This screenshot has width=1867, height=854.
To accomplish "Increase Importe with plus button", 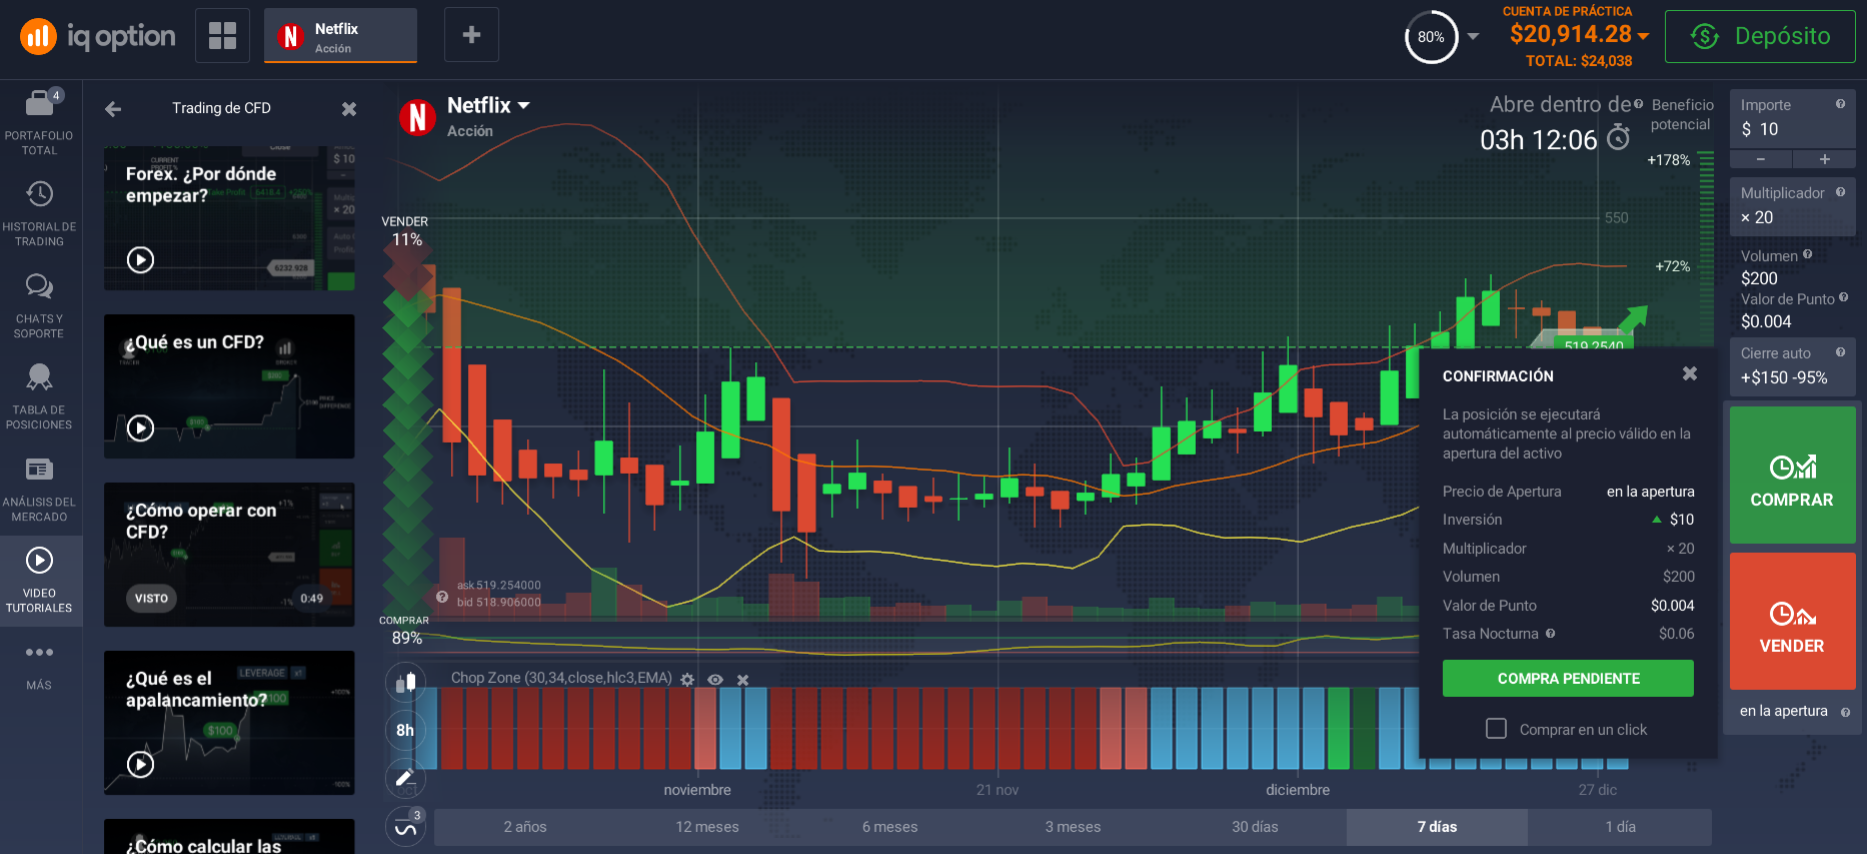I will pyautogui.click(x=1824, y=160).
